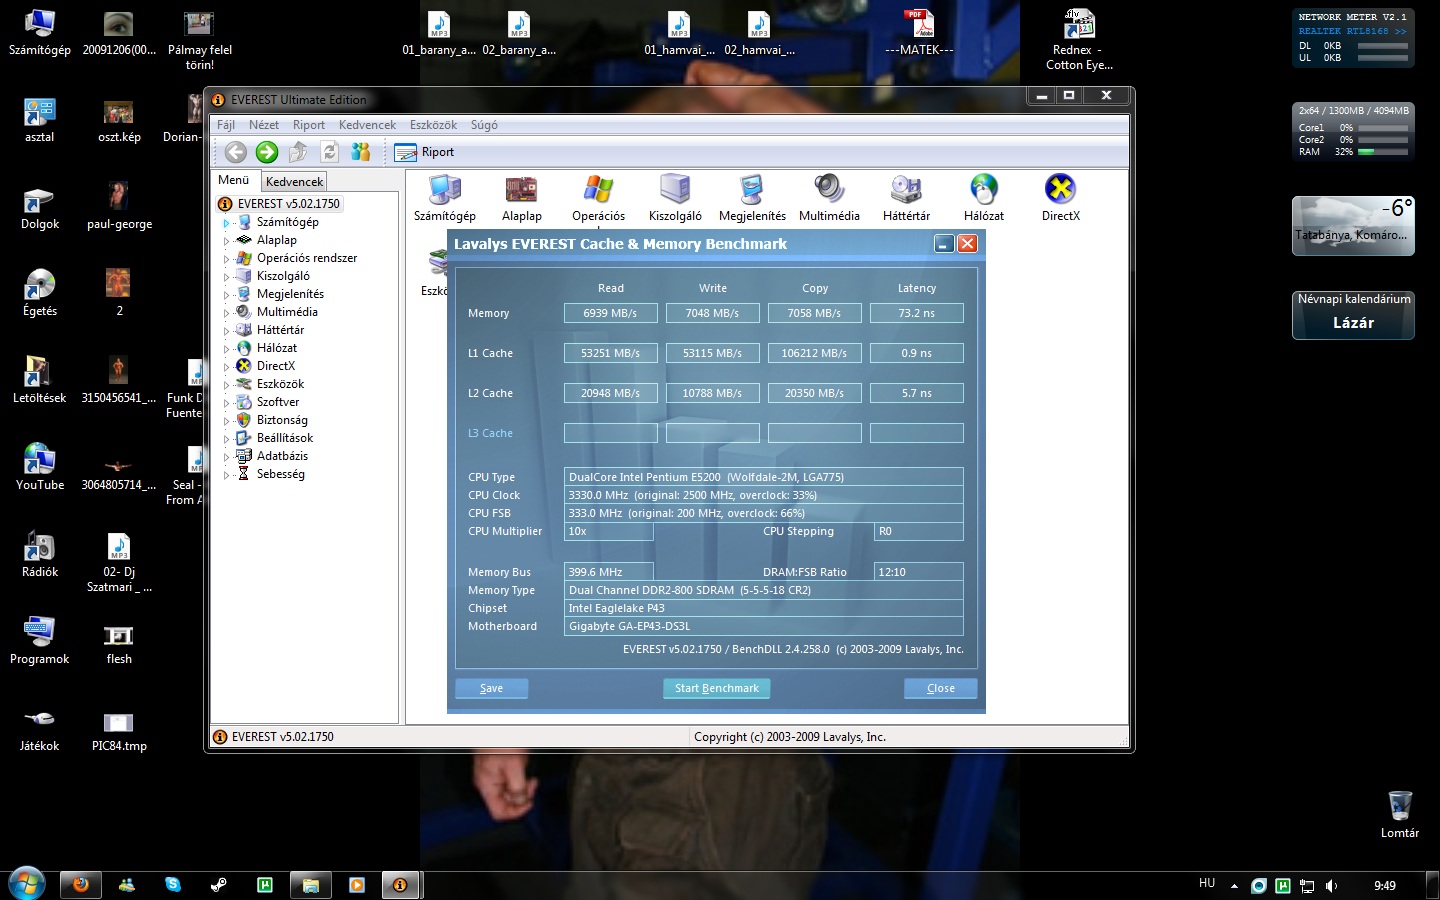The width and height of the screenshot is (1440, 900).
Task: Expand the Megjelenítés tree node
Action: point(226,295)
